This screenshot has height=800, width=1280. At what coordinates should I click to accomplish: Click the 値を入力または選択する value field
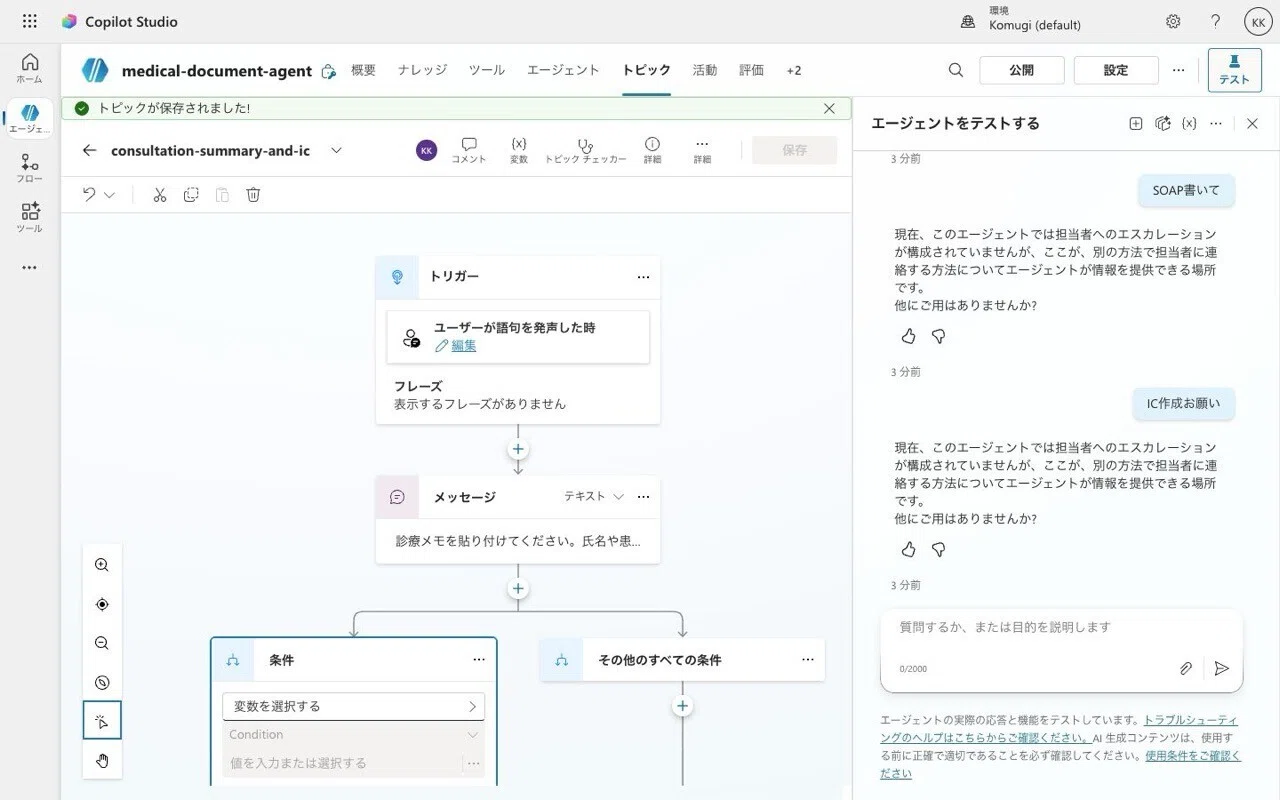tap(343, 763)
